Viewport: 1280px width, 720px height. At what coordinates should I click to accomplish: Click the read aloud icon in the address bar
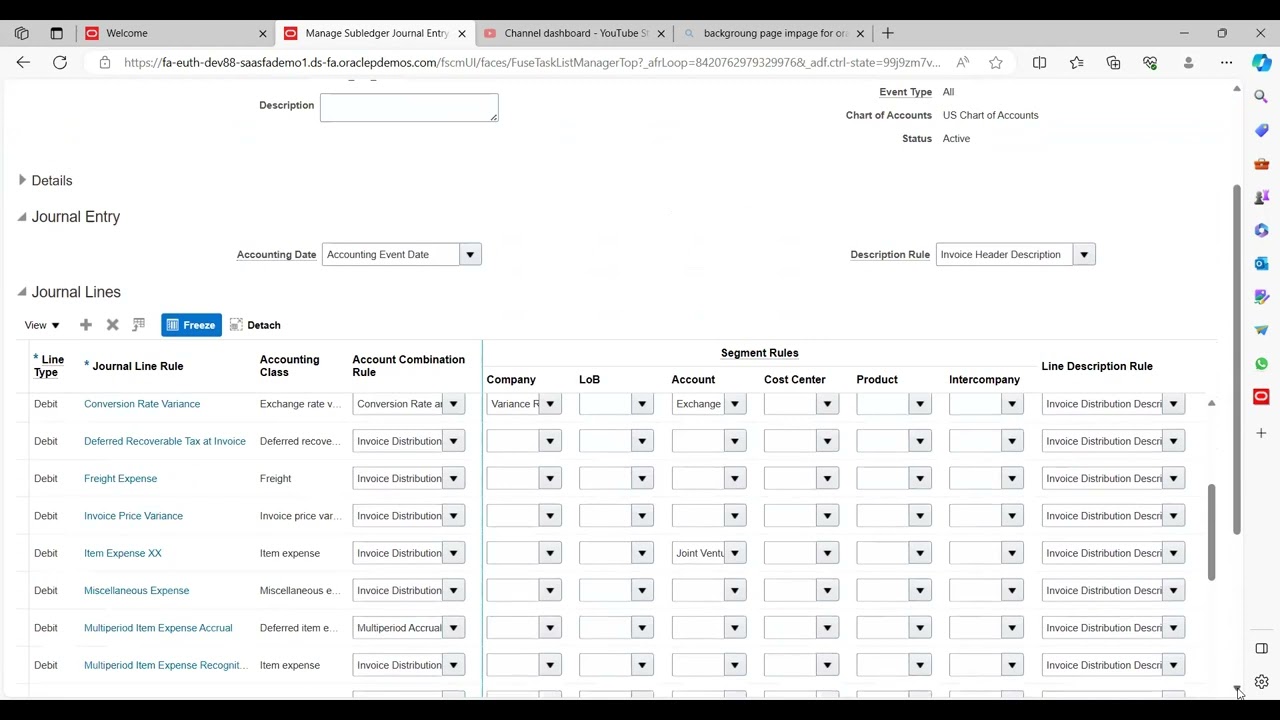coord(963,63)
